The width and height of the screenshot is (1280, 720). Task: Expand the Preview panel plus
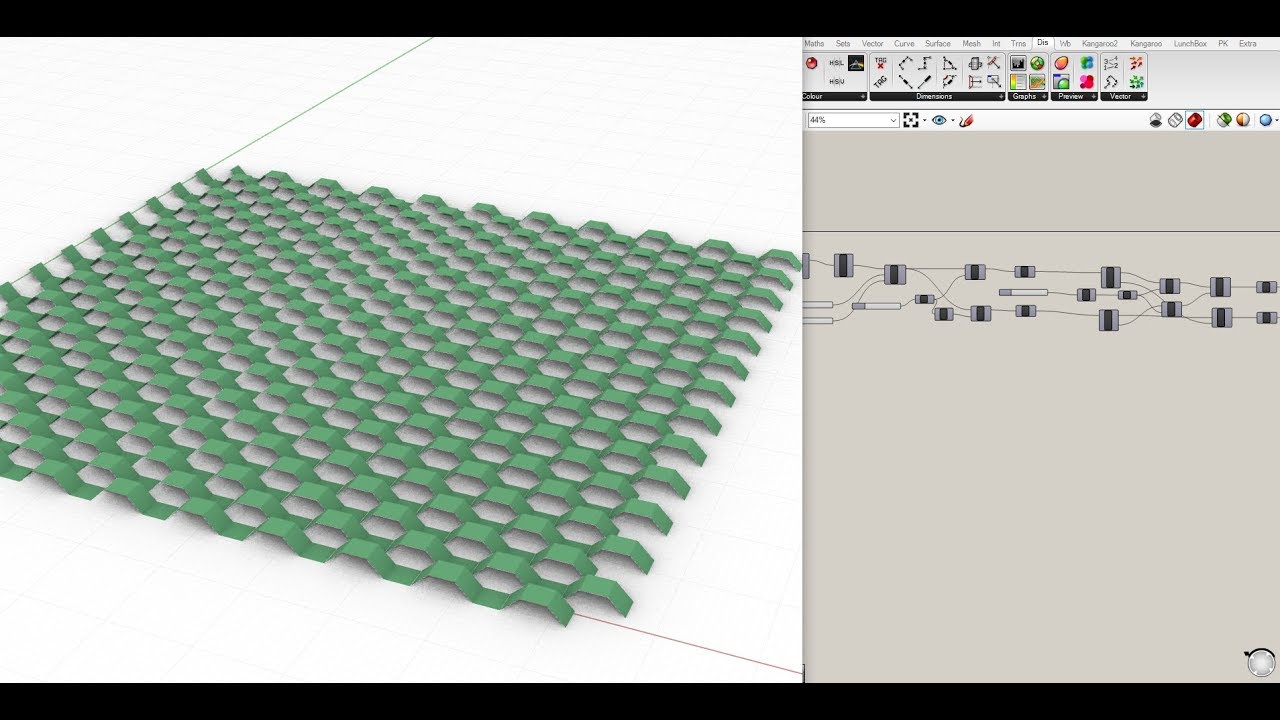pyautogui.click(x=1093, y=97)
